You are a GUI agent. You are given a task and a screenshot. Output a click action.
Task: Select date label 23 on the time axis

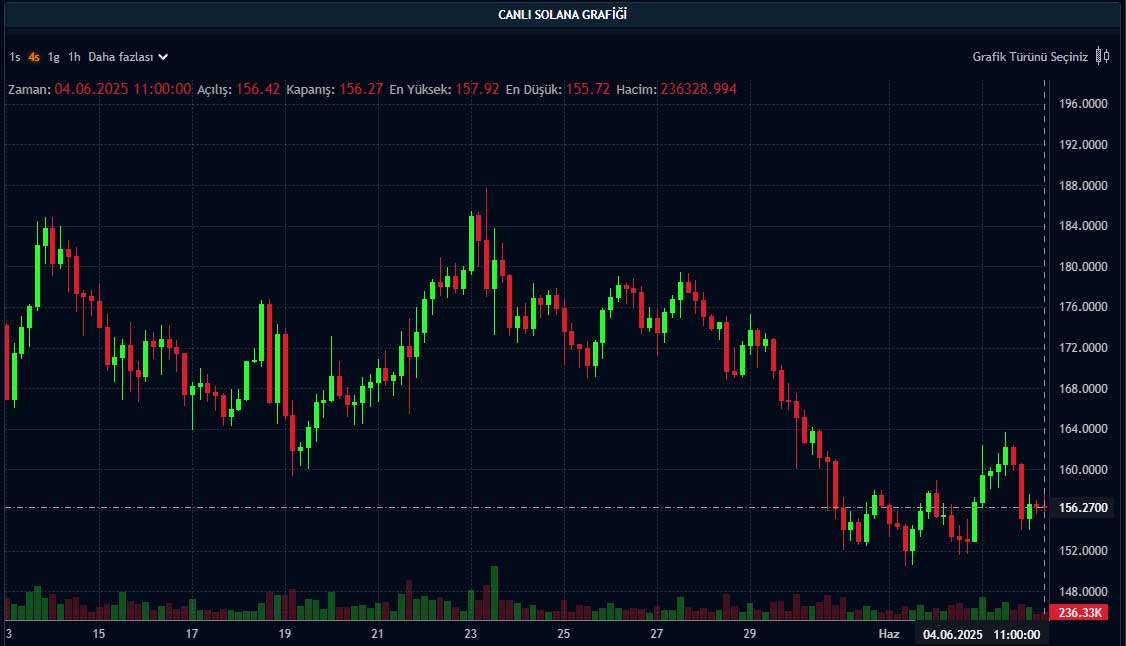[x=470, y=634]
